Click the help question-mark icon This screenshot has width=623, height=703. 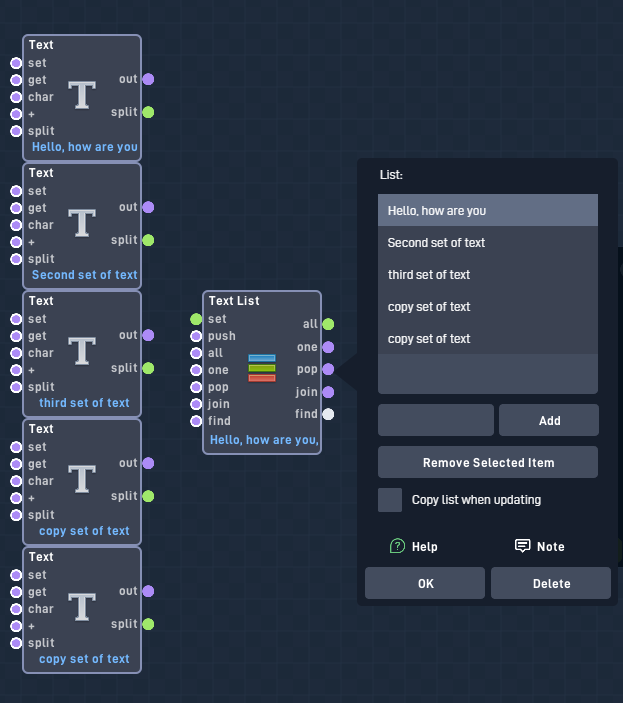tap(398, 546)
